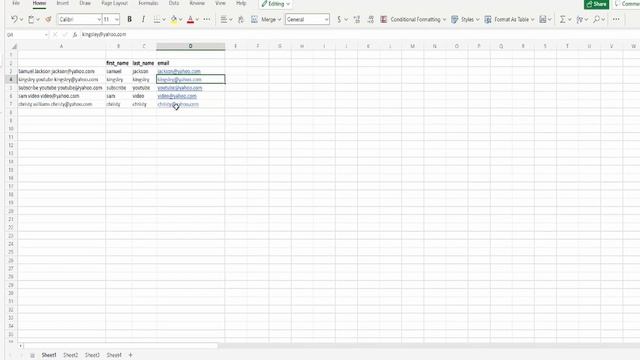Open the video@yahoo.com email link

[x=177, y=96]
